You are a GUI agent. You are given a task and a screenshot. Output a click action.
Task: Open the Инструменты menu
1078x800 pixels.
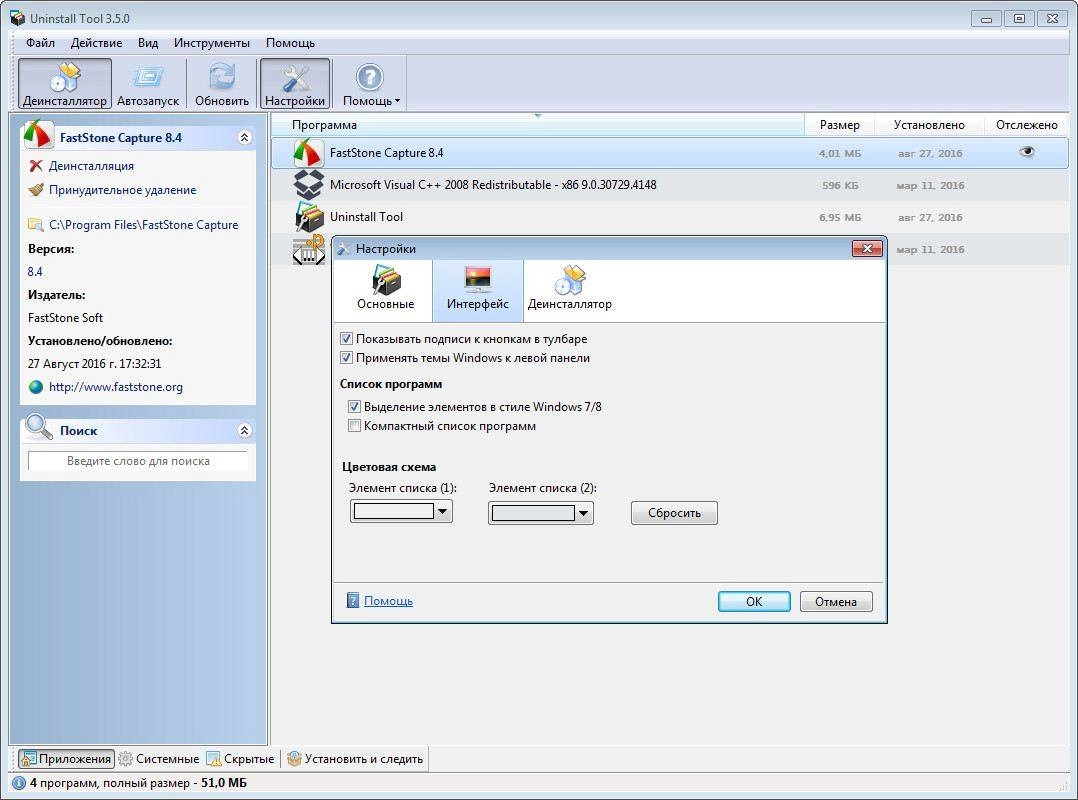click(212, 43)
